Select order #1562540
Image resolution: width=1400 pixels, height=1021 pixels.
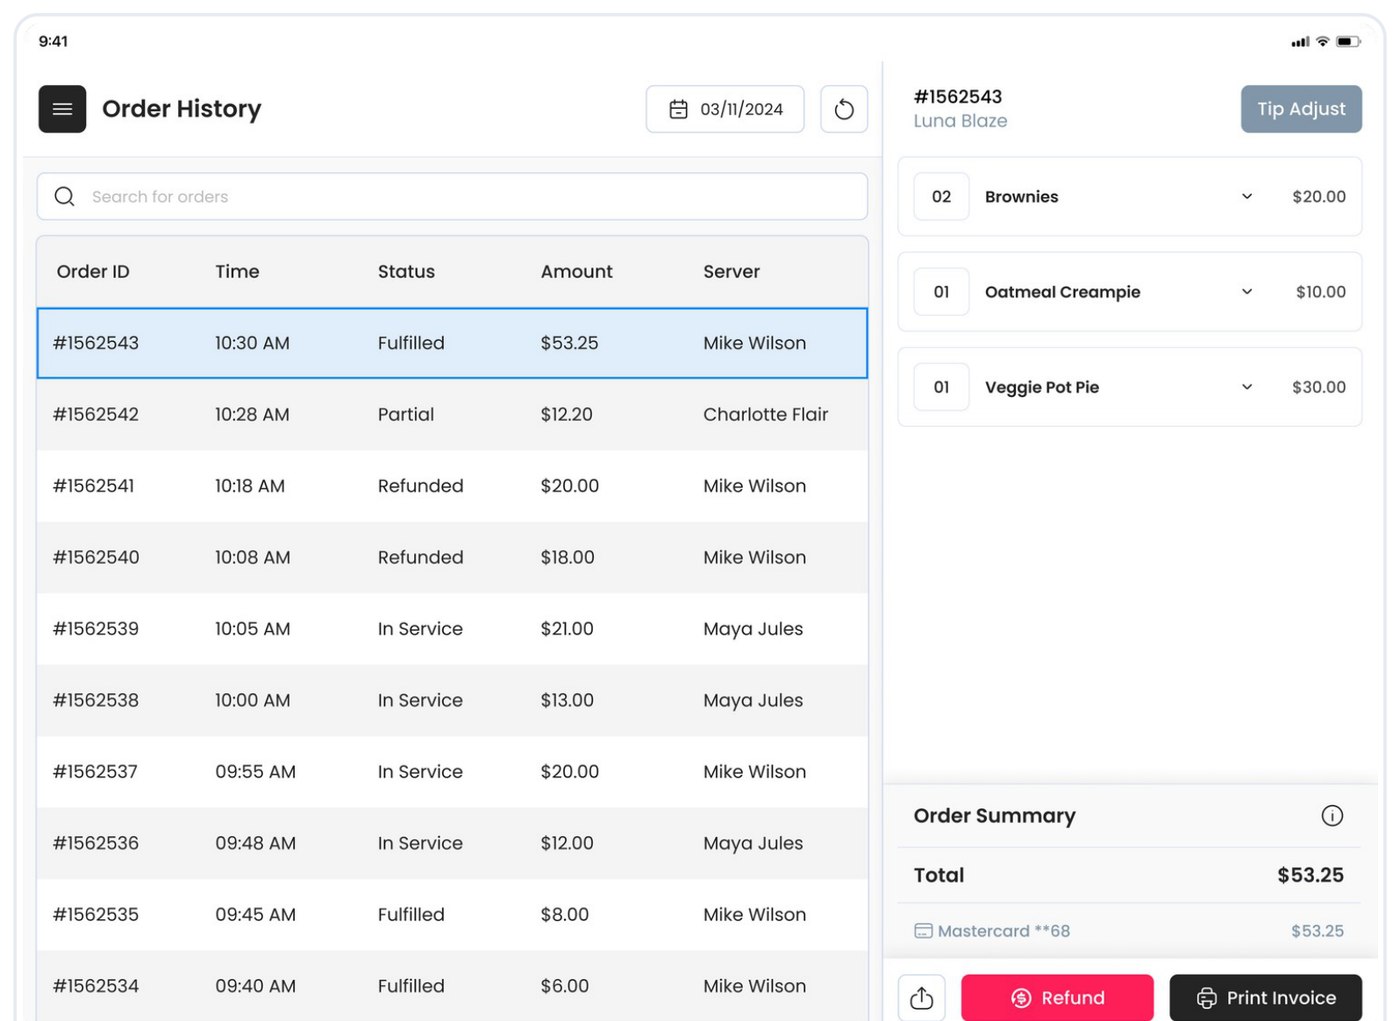(x=452, y=557)
